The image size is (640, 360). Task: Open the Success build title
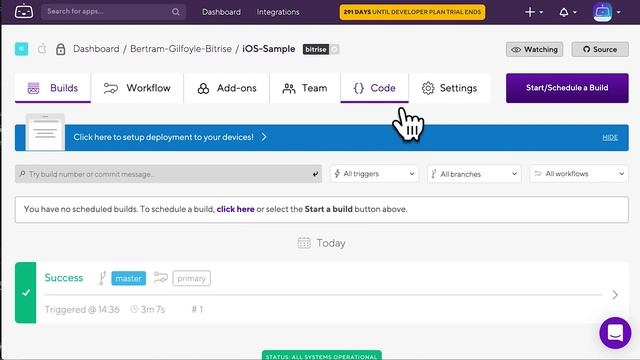click(64, 278)
